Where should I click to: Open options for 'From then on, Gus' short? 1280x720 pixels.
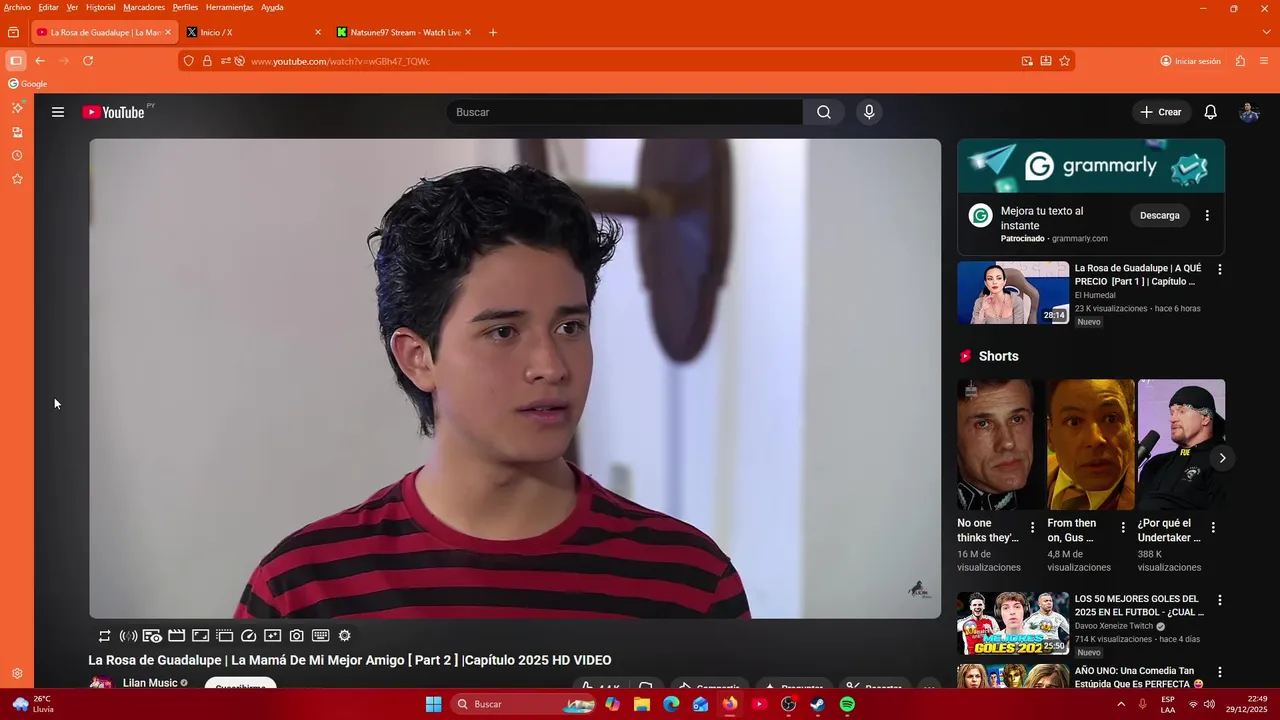click(1123, 528)
